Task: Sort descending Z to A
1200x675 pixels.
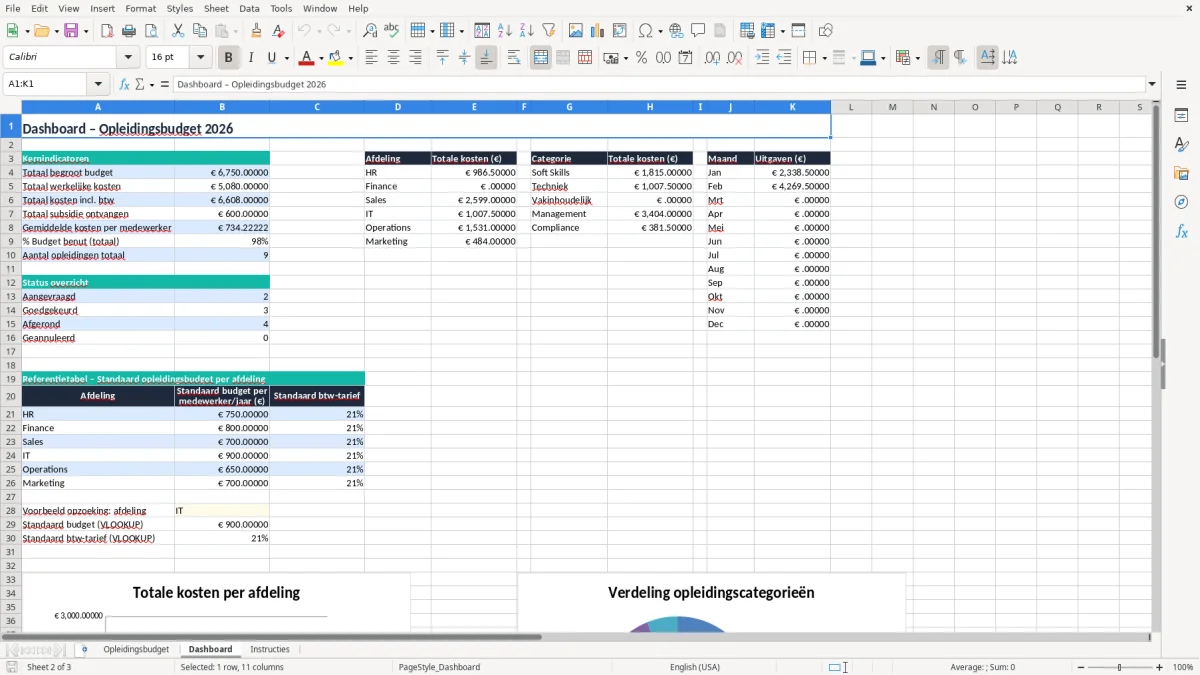Action: [527, 31]
